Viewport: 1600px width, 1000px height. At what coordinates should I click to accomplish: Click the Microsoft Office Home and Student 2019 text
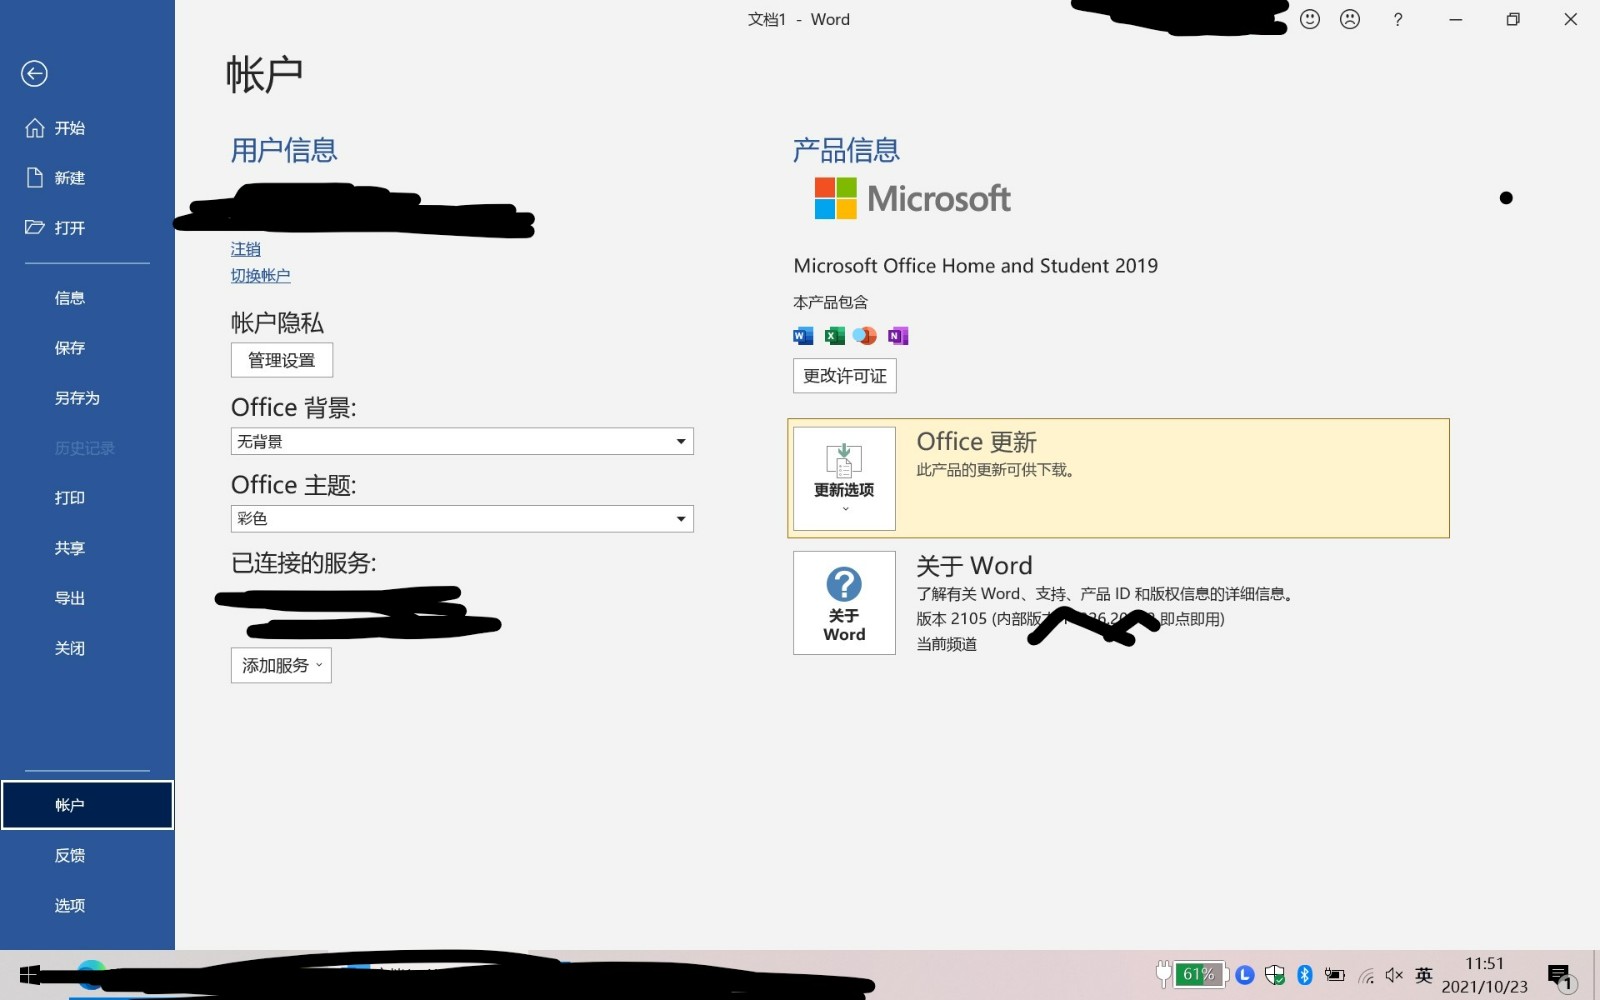coord(976,266)
